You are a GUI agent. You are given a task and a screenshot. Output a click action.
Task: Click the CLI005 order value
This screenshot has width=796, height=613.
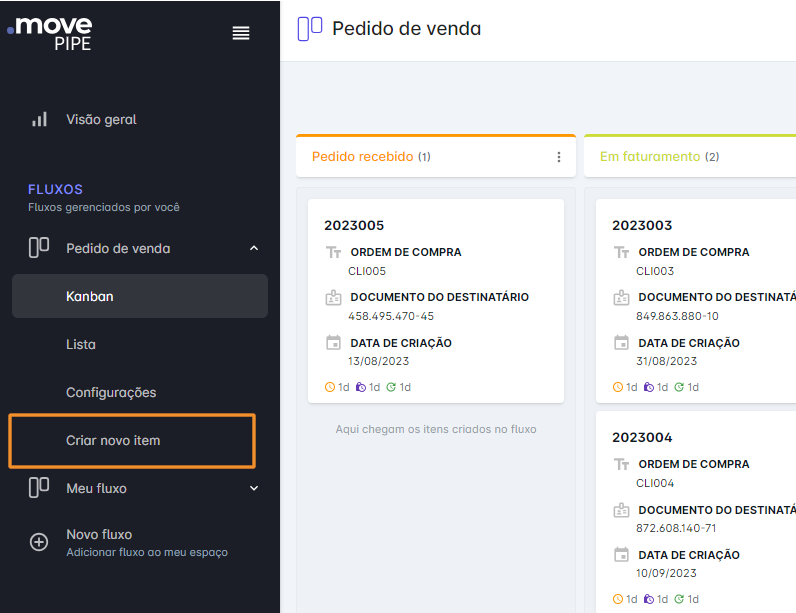click(x=367, y=271)
